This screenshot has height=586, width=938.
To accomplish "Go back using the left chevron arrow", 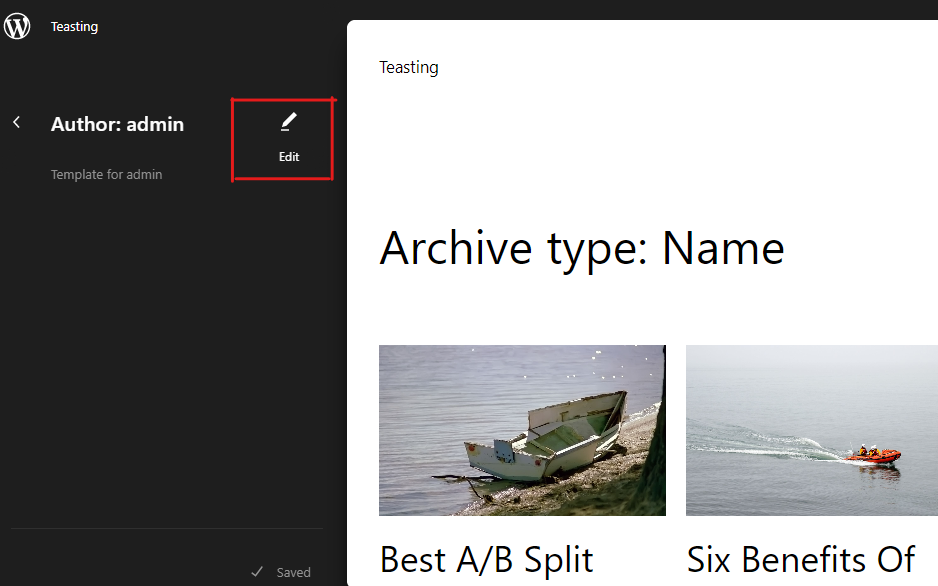I will [x=17, y=123].
